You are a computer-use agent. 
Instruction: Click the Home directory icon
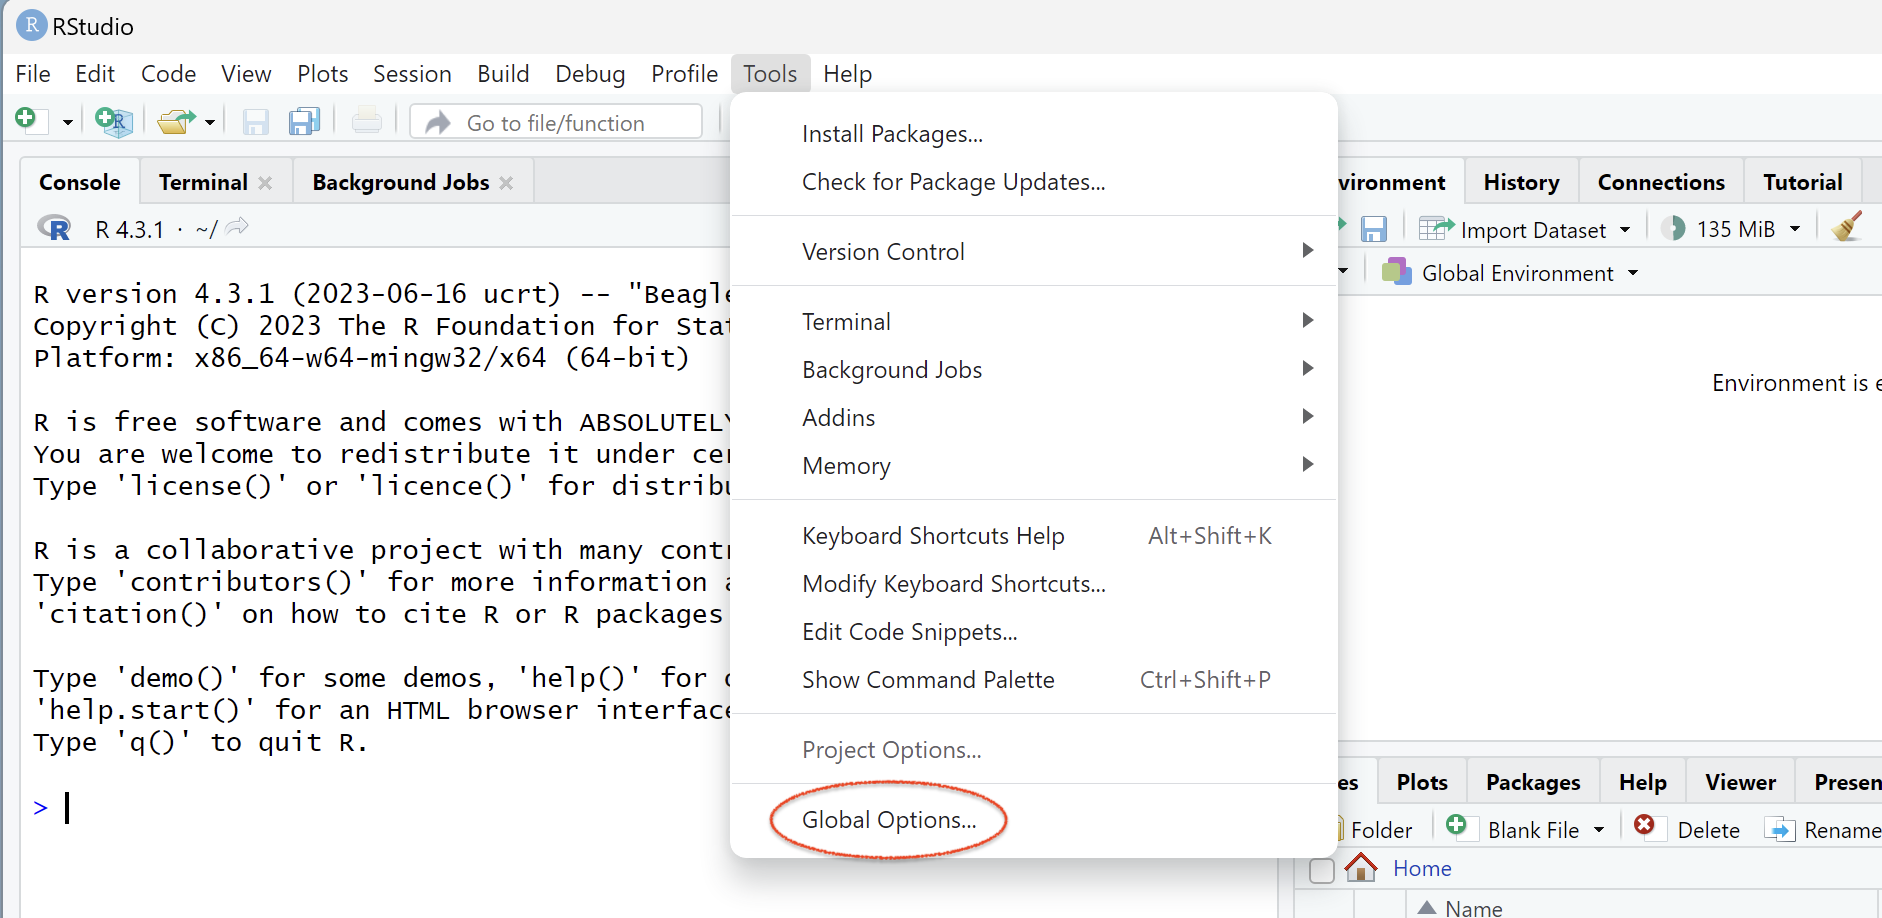click(1361, 867)
